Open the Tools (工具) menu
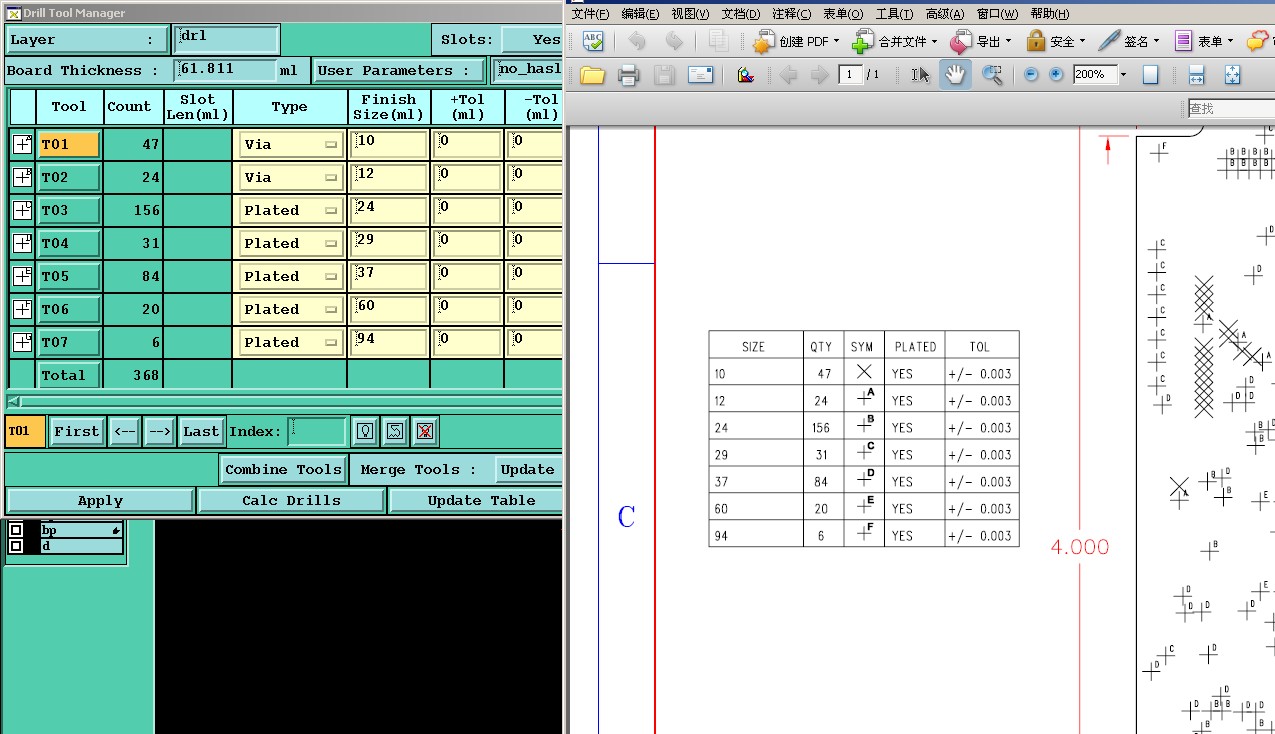Image resolution: width=1275 pixels, height=734 pixels. click(894, 14)
